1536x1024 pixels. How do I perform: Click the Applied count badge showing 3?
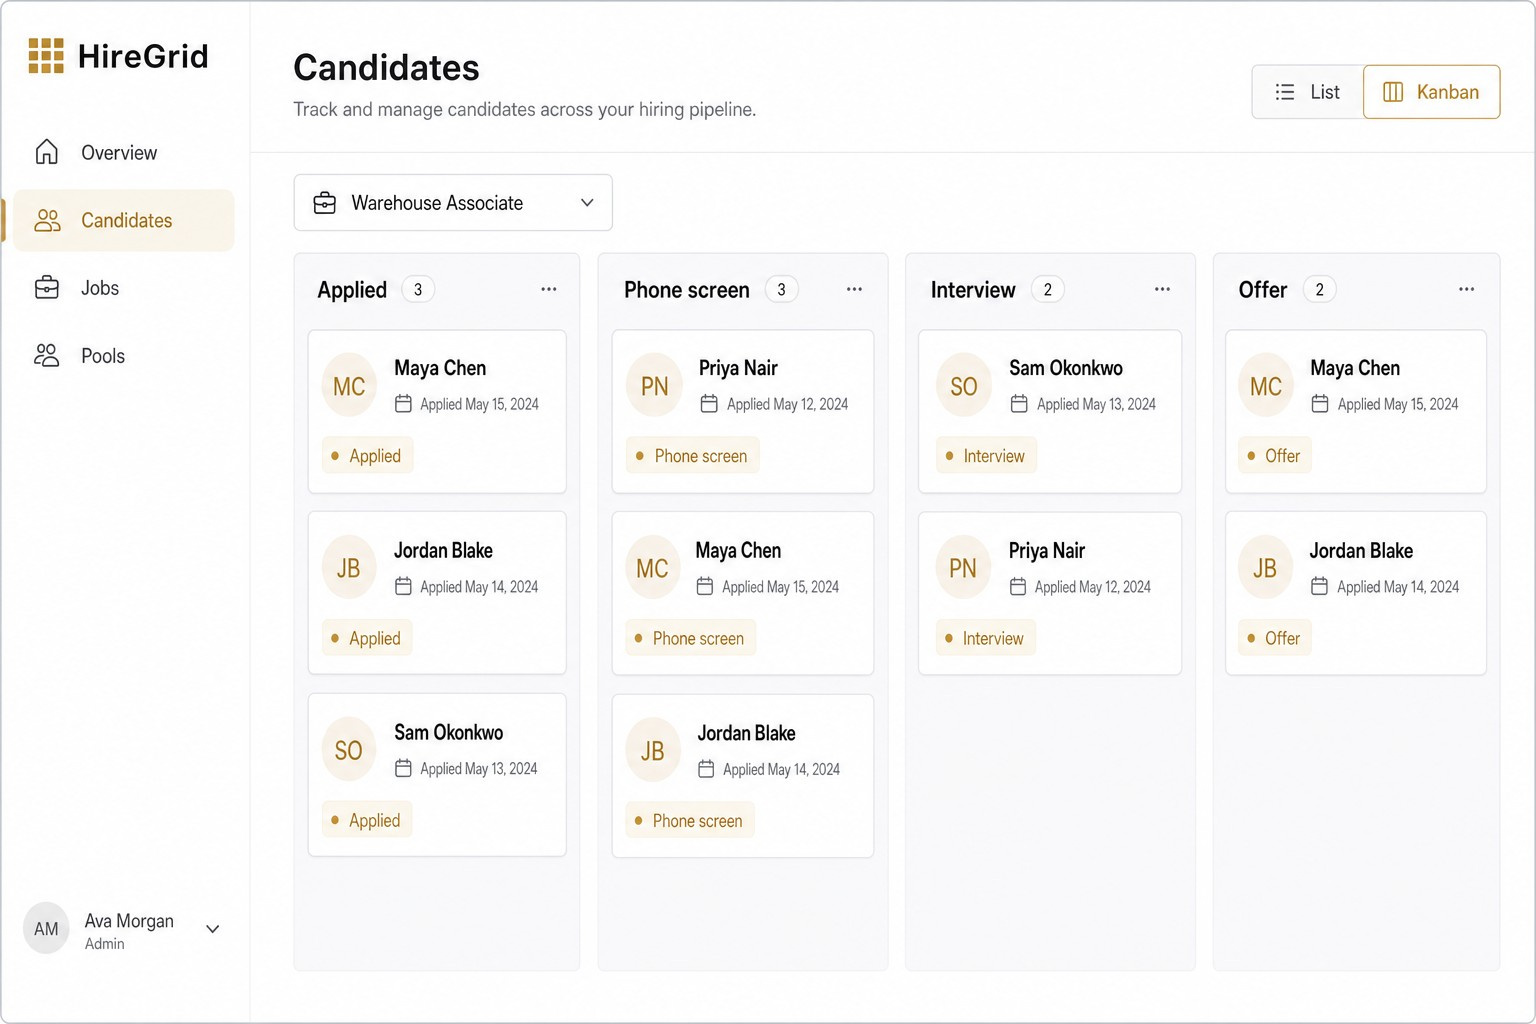418,290
